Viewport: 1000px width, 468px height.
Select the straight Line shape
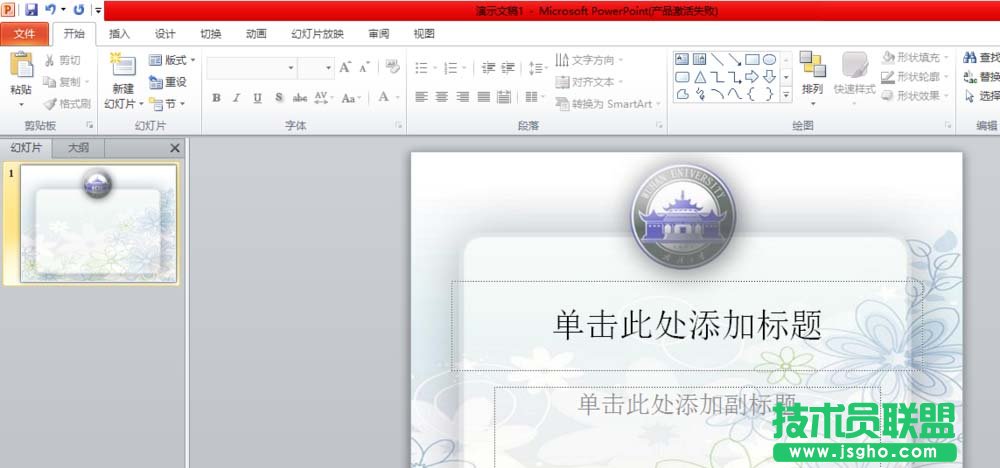coord(717,59)
